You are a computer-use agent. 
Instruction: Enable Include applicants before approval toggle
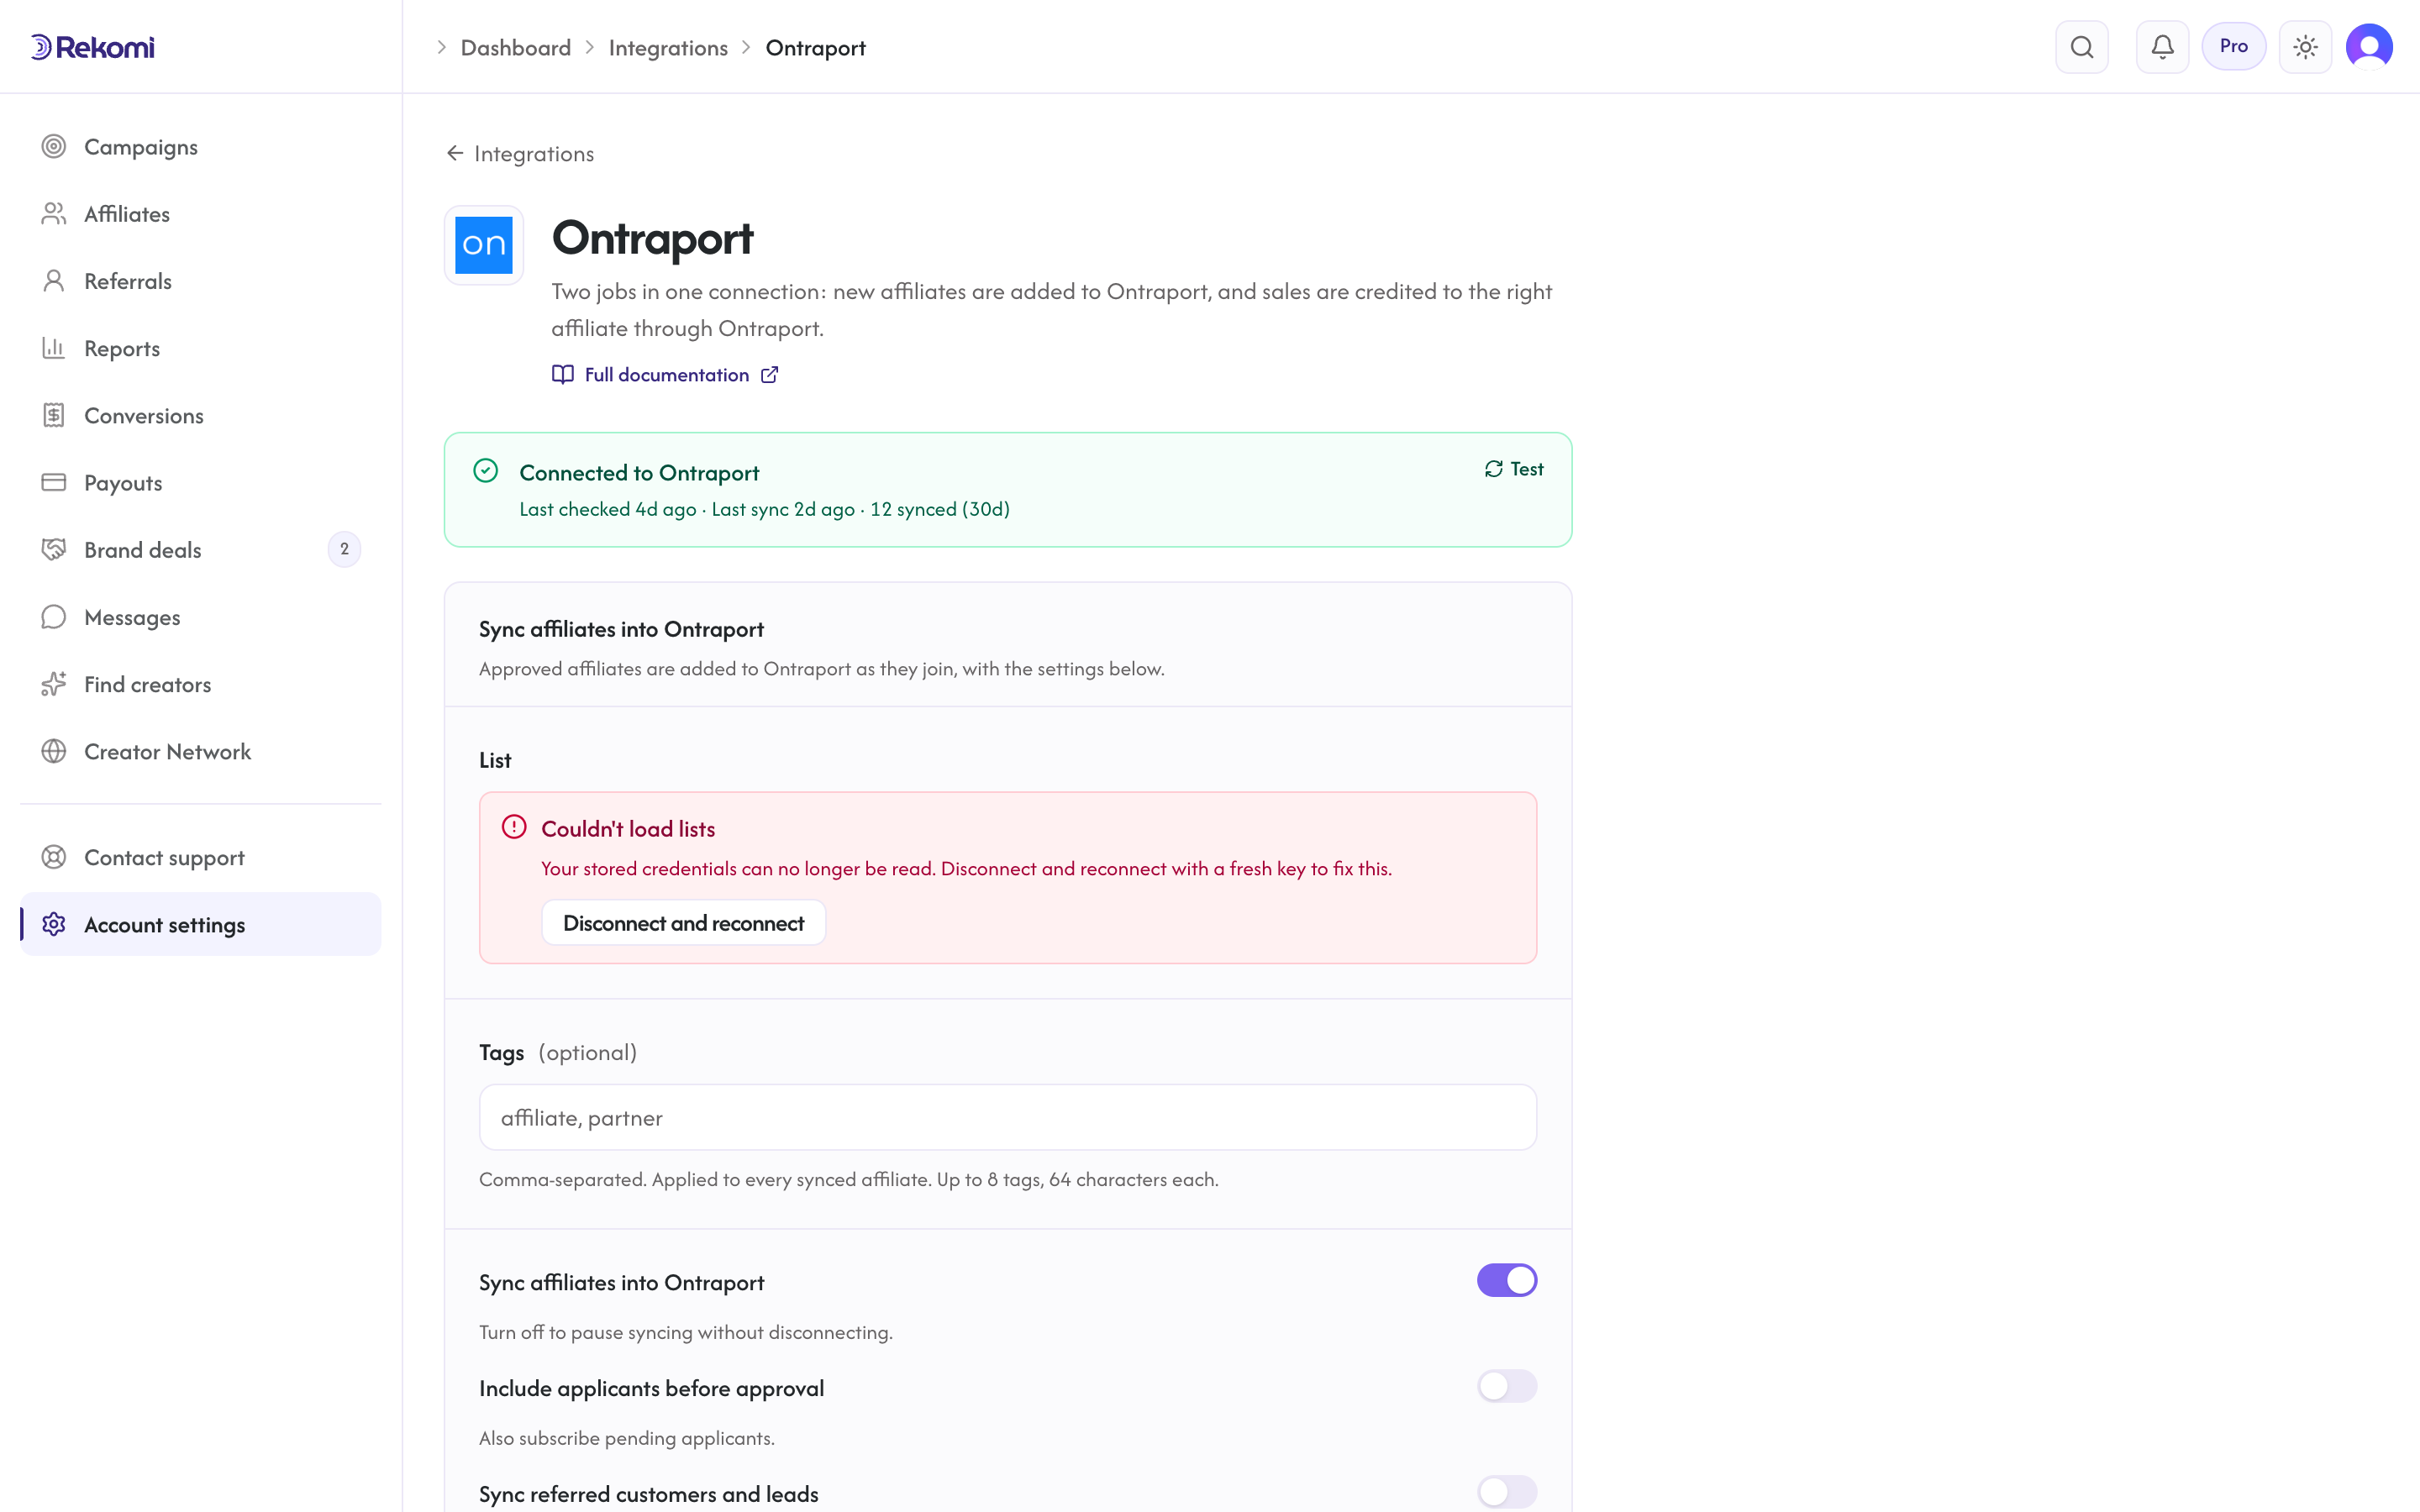click(1506, 1386)
